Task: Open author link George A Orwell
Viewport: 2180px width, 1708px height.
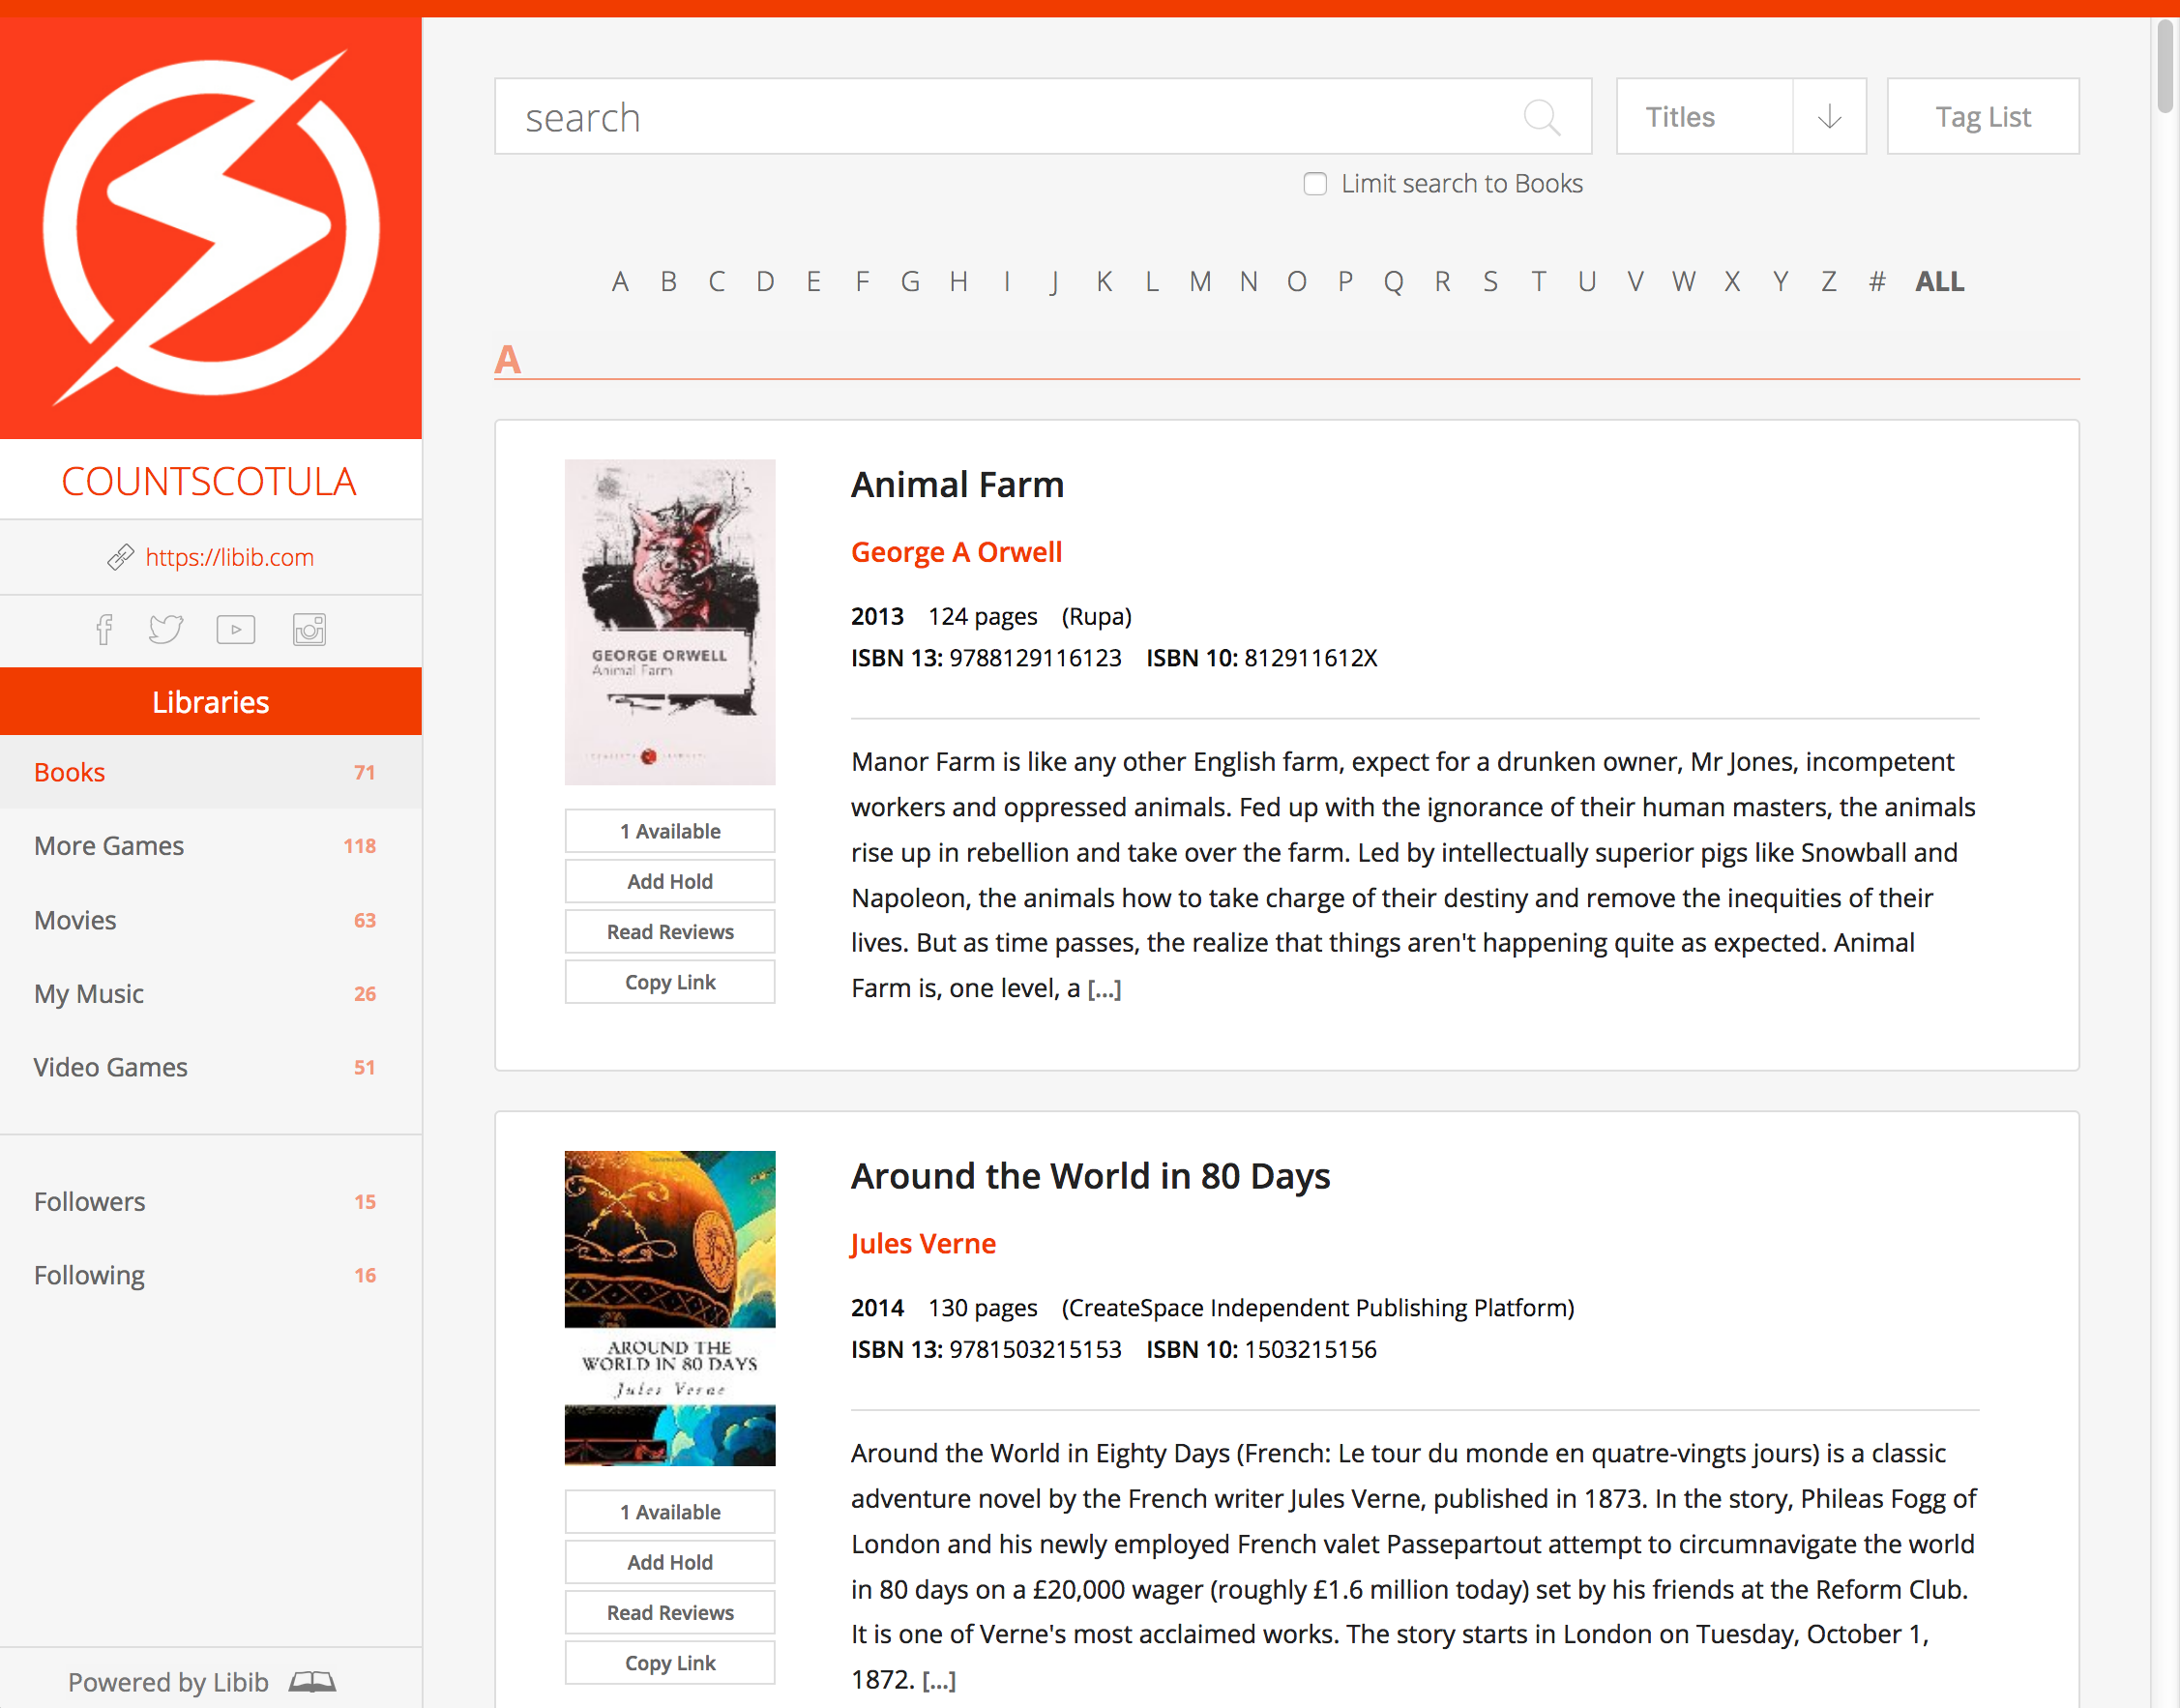Action: click(x=956, y=552)
